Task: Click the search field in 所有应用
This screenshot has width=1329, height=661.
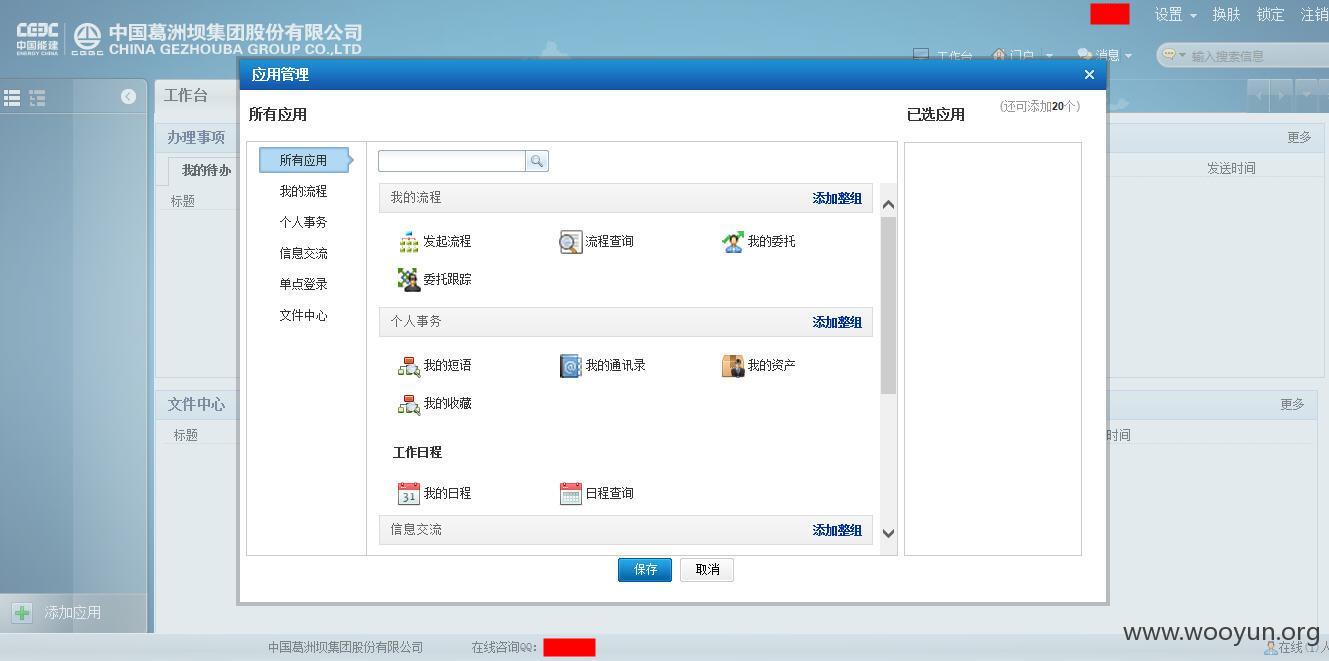Action: tap(452, 161)
